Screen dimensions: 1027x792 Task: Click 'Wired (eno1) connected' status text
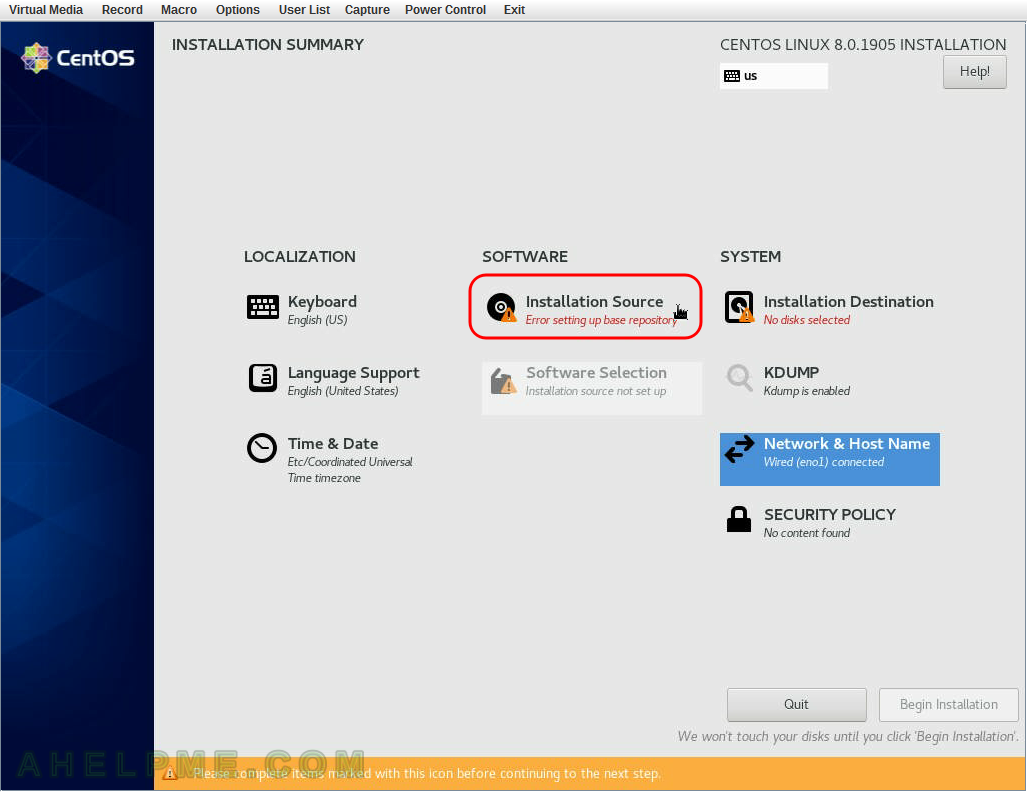pos(823,462)
